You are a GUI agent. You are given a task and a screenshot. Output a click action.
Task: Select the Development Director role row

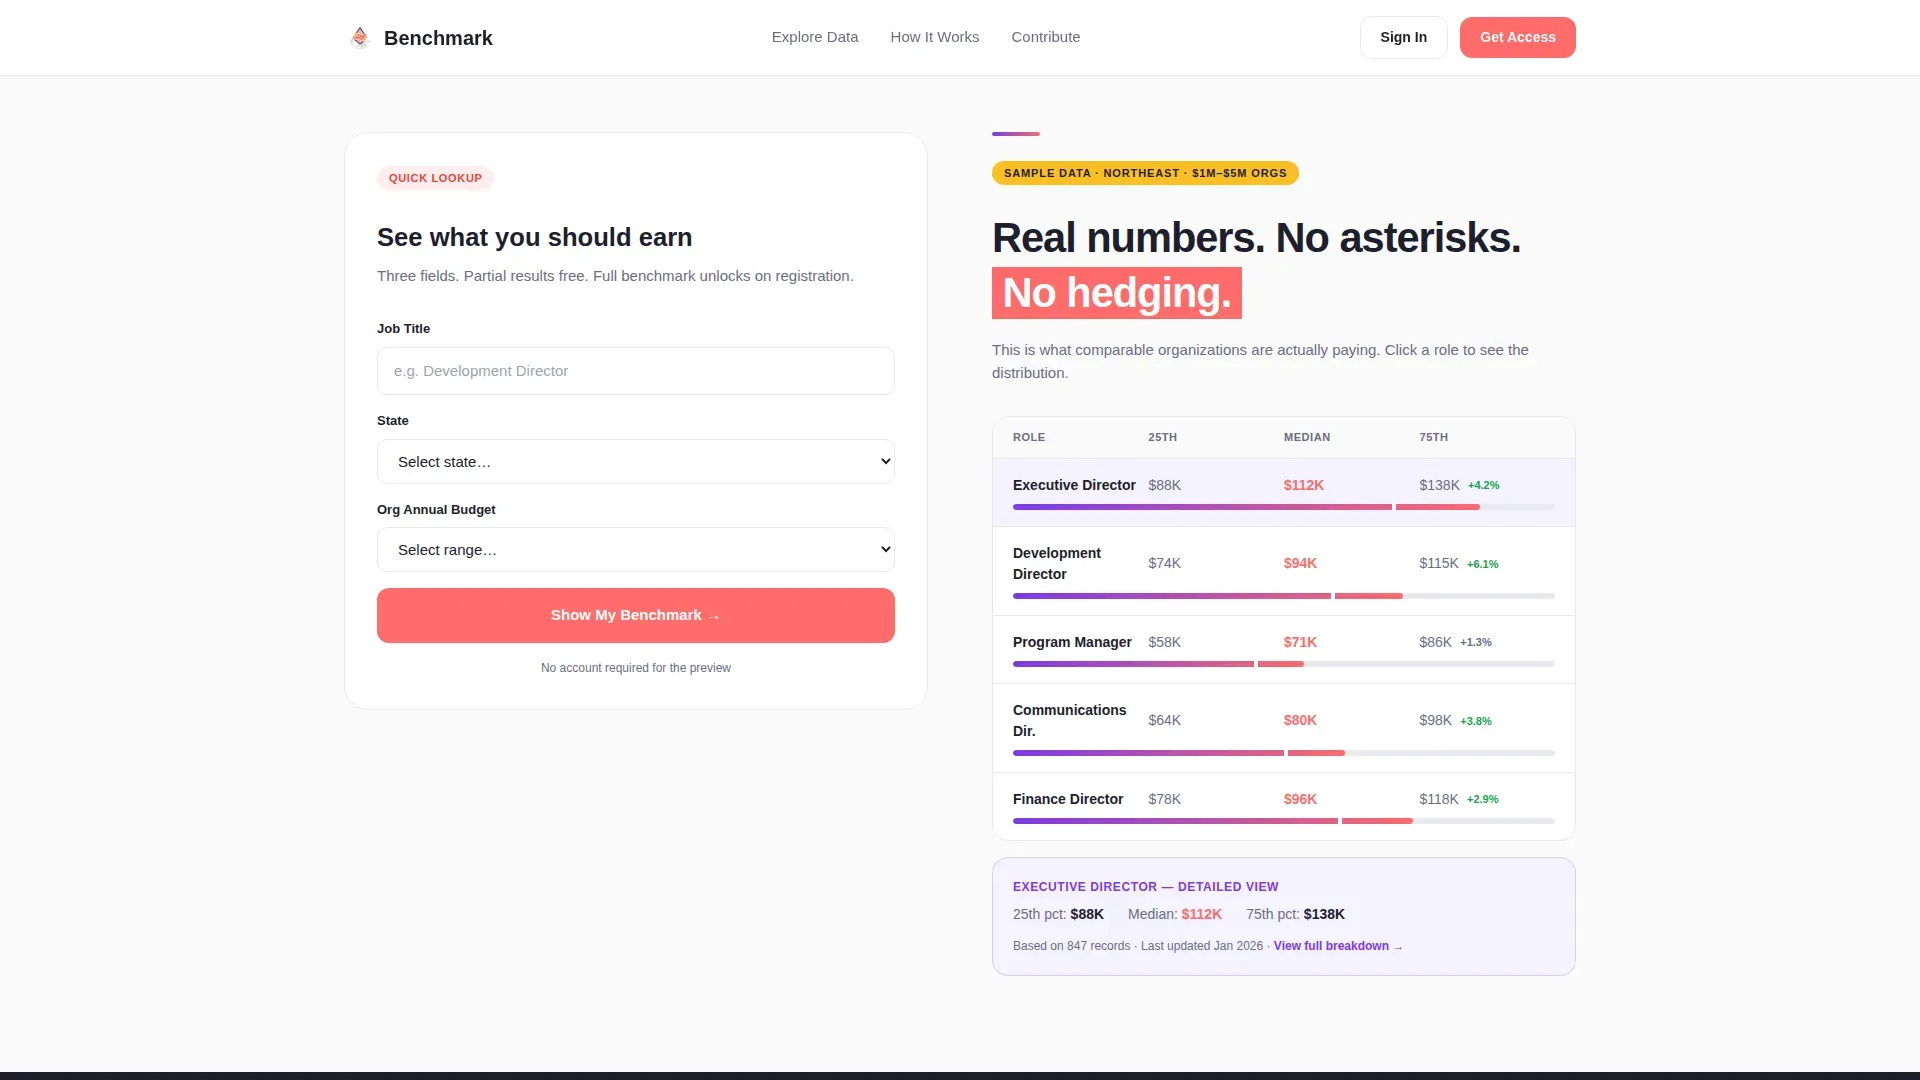coord(1284,571)
